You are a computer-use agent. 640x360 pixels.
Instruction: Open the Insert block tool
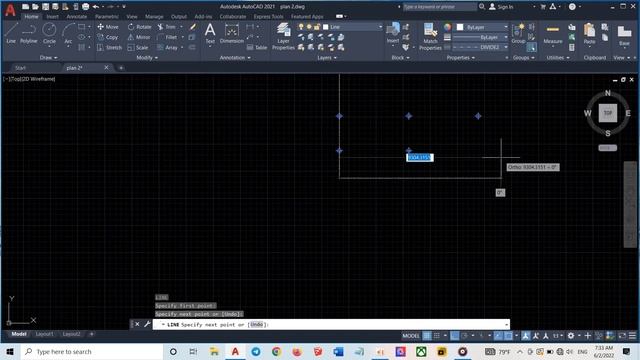(393, 33)
